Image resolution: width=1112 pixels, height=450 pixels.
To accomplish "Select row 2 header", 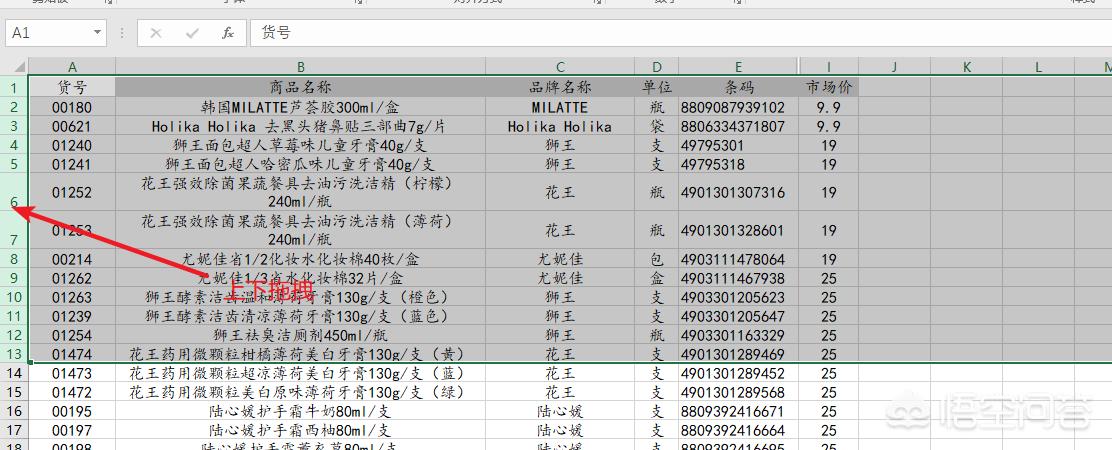I will [x=14, y=107].
